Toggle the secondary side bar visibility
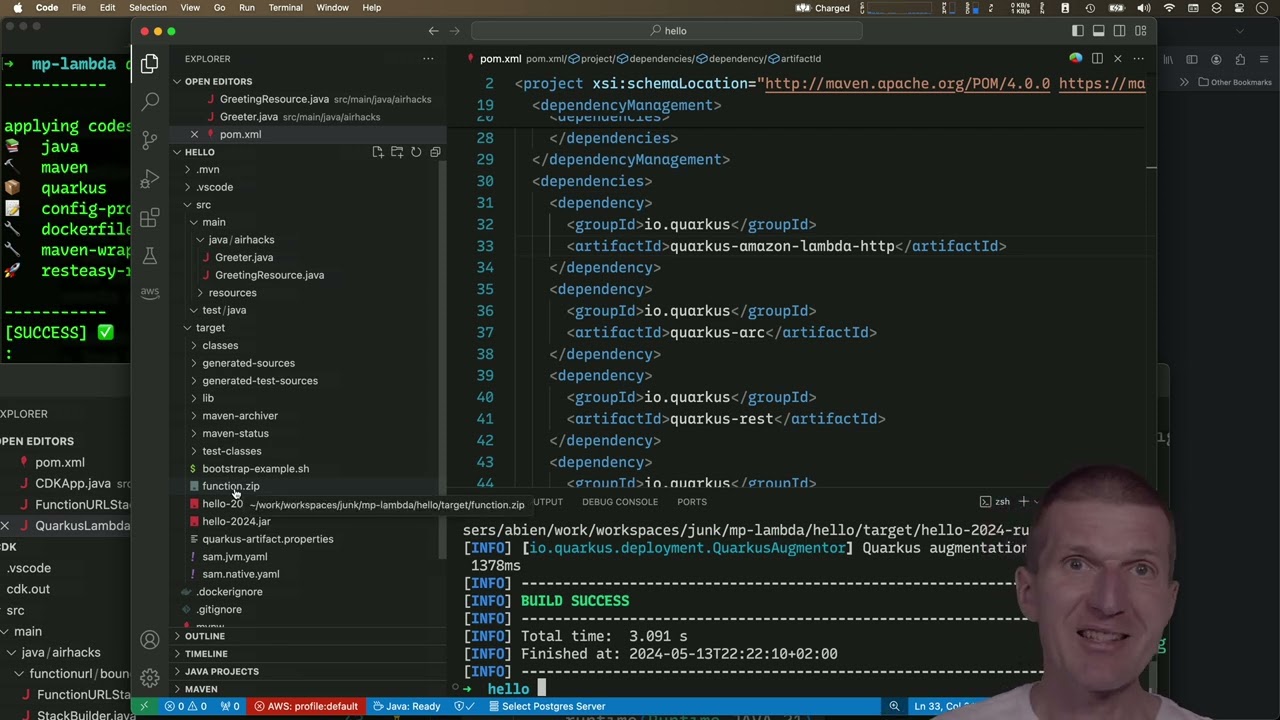Screen dimensions: 1280x720 (x=1119, y=31)
